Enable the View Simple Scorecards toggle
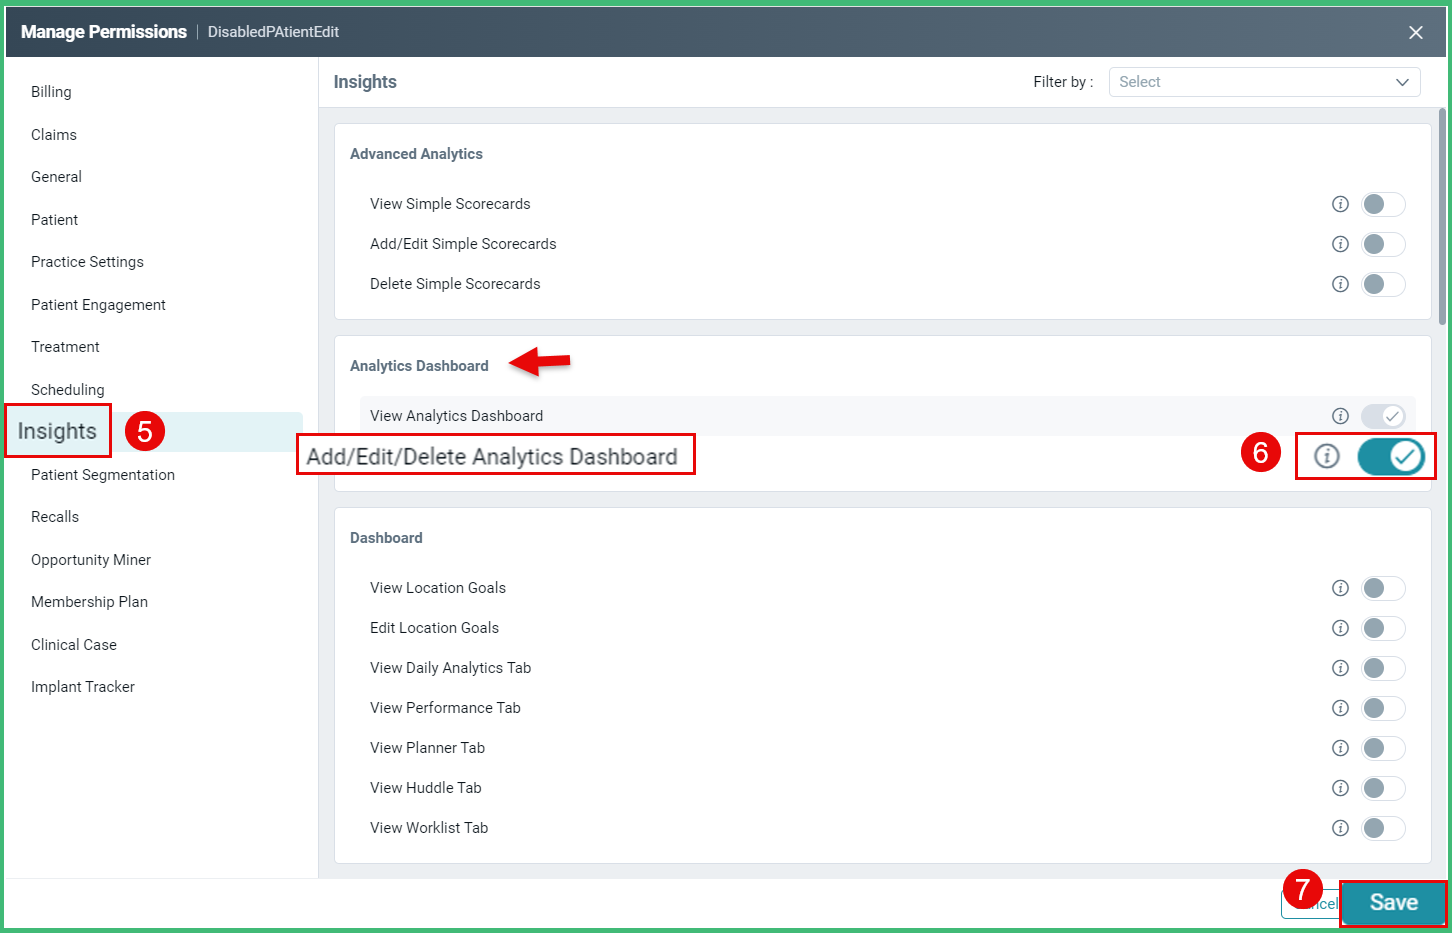Viewport: 1452px width, 933px height. click(1383, 204)
